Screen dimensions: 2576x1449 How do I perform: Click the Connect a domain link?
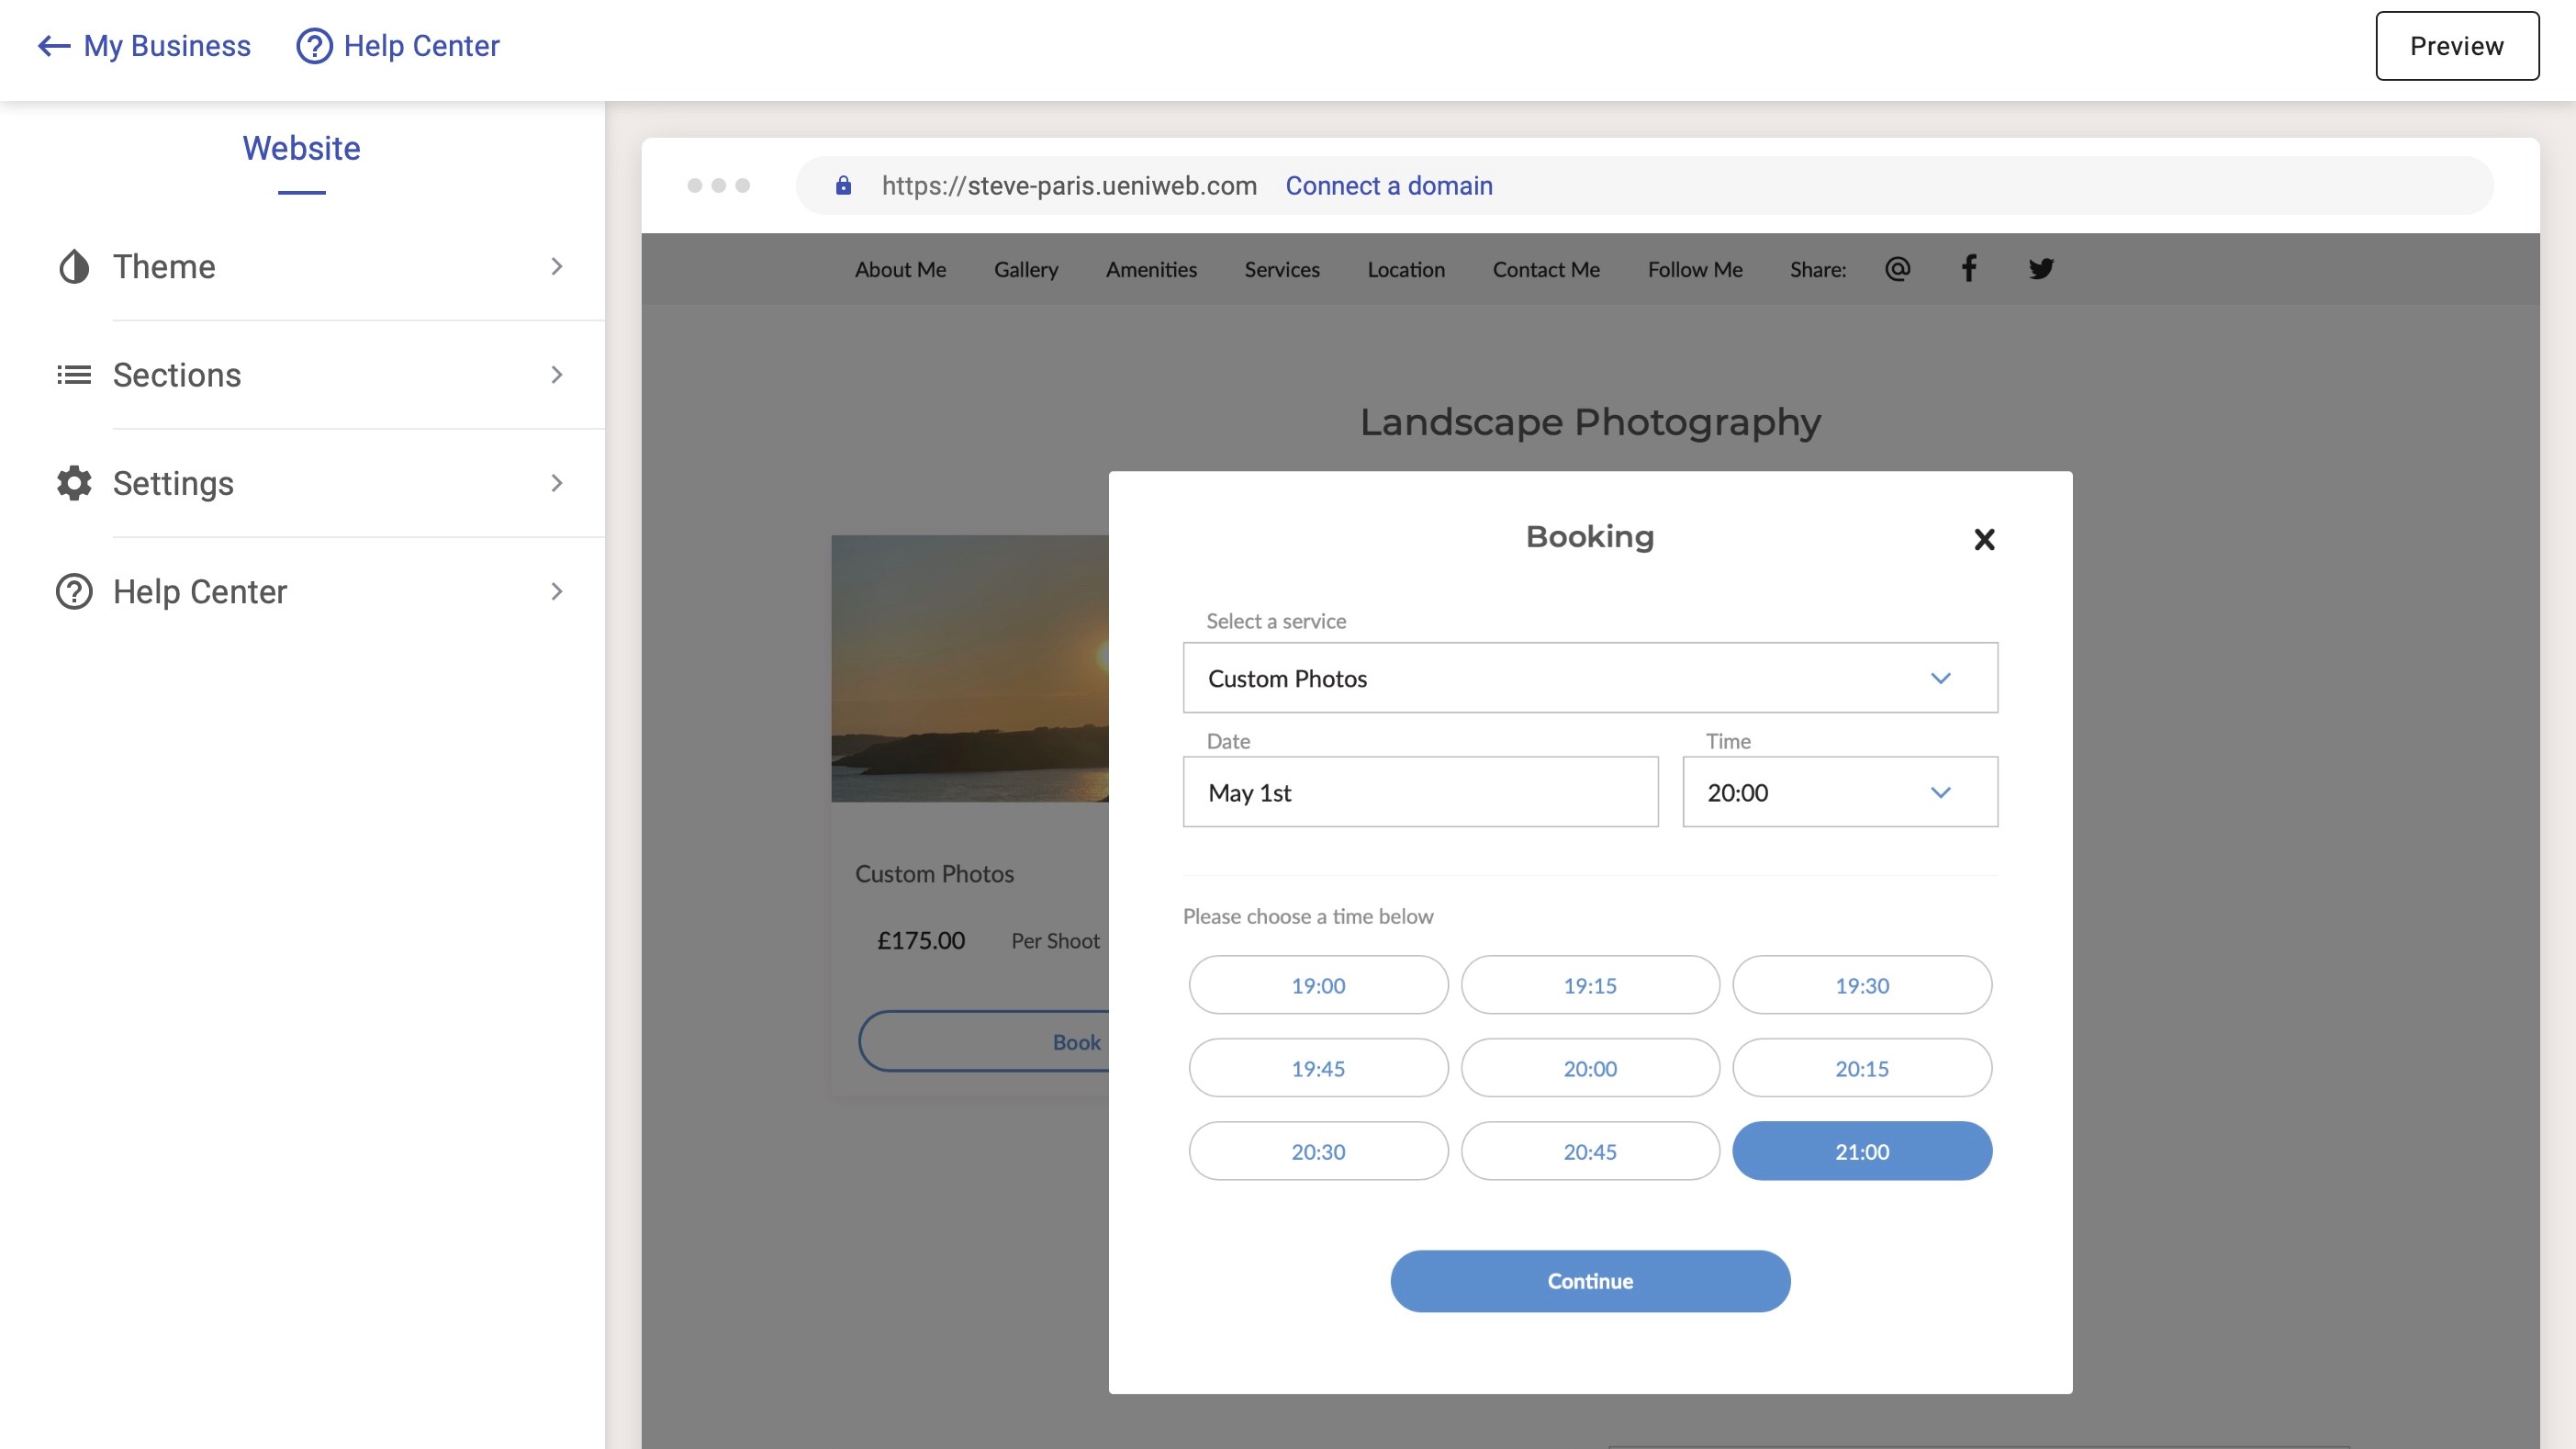tap(1388, 186)
